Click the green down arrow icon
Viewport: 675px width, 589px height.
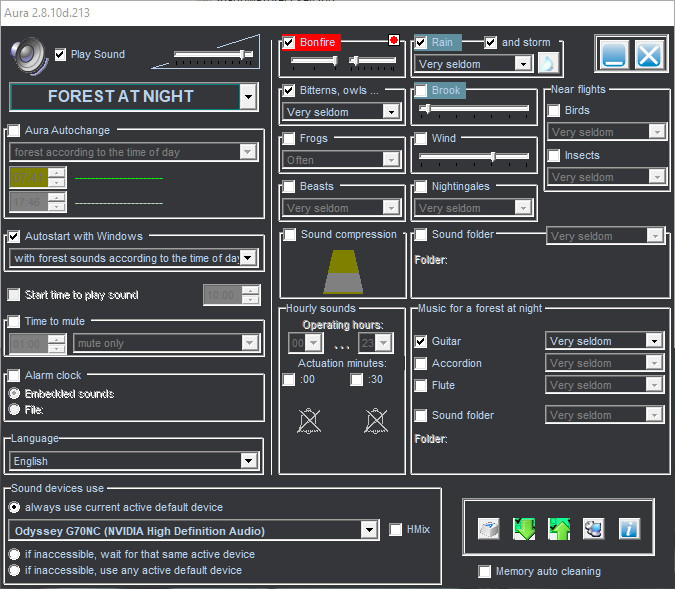(x=524, y=529)
